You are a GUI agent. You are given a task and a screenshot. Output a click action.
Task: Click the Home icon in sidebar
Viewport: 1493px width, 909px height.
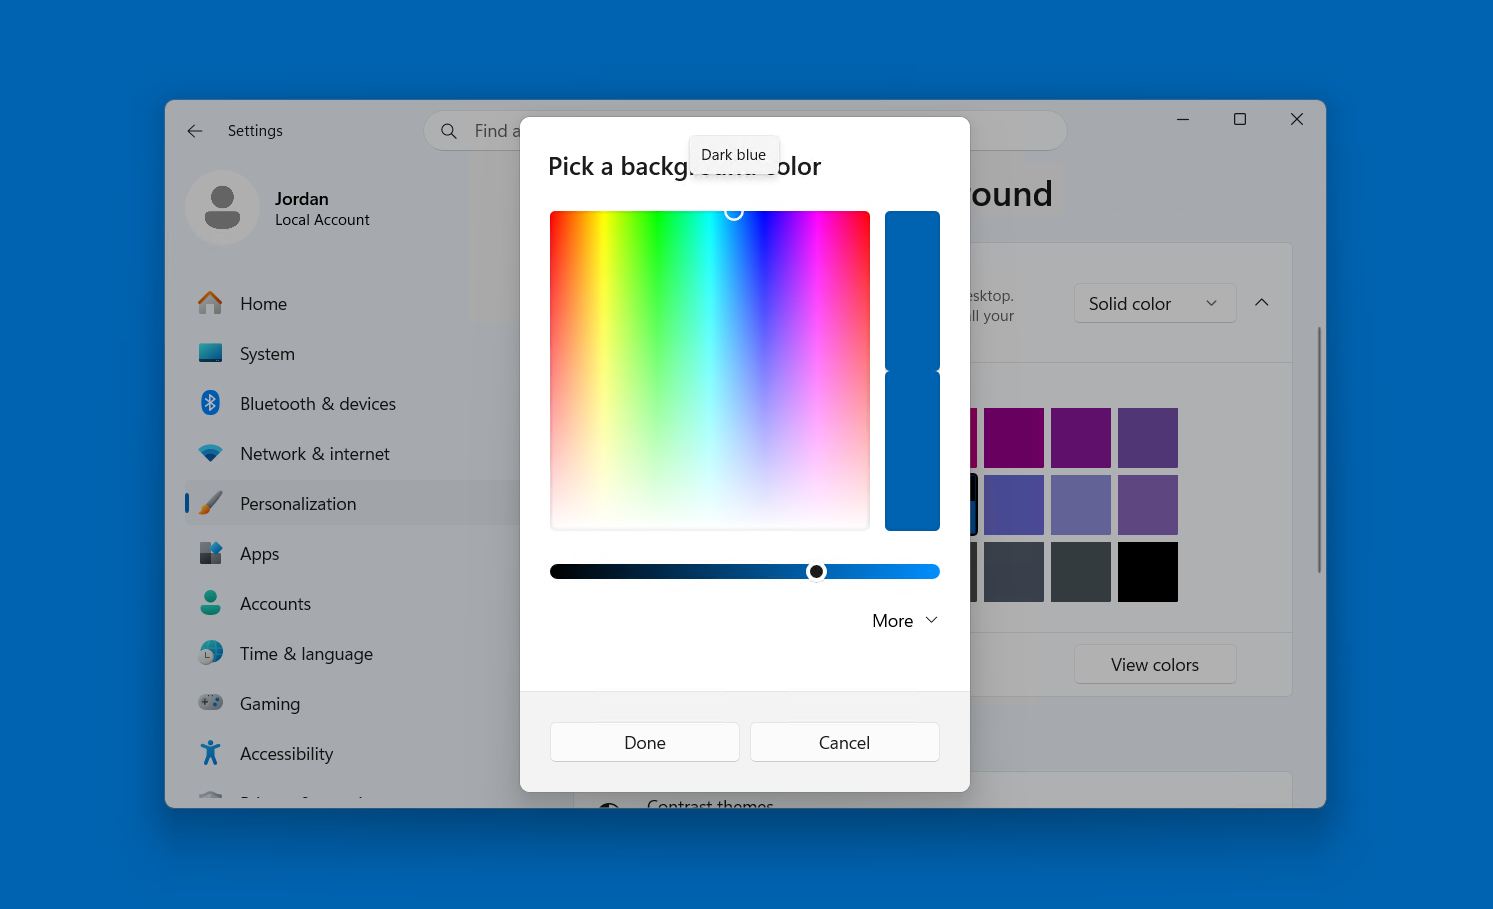210,303
